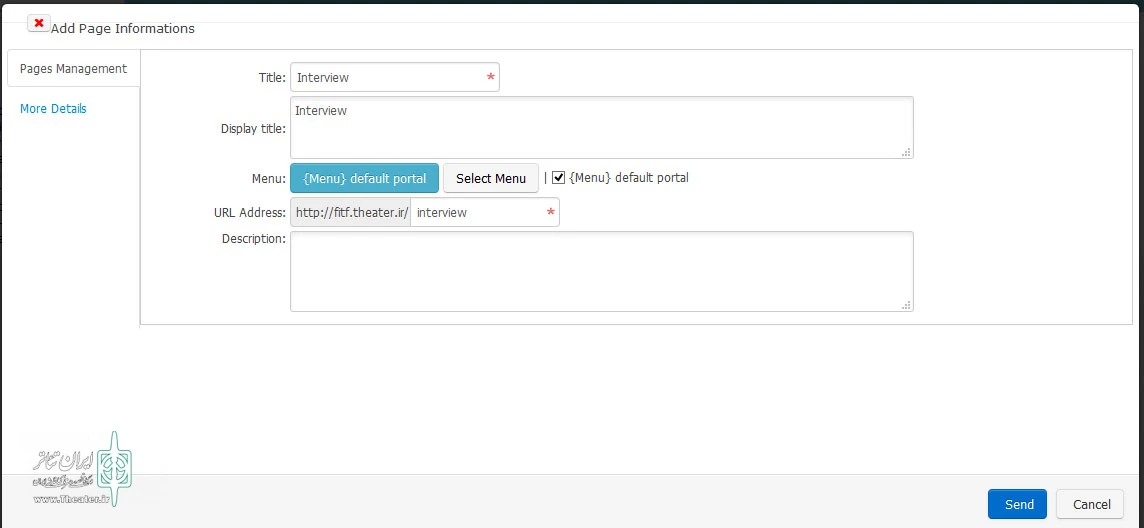Edit the Title input field
This screenshot has width=1144, height=528.
pos(395,77)
